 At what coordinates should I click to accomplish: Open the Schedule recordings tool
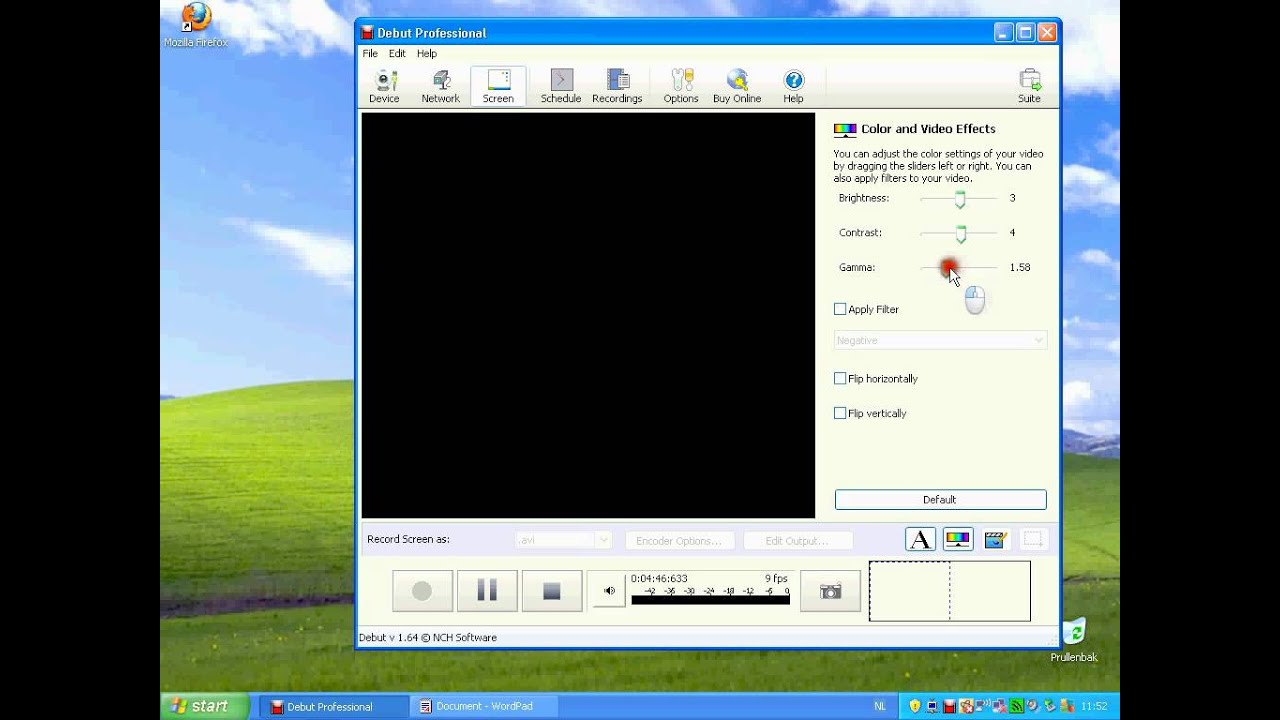click(x=561, y=87)
